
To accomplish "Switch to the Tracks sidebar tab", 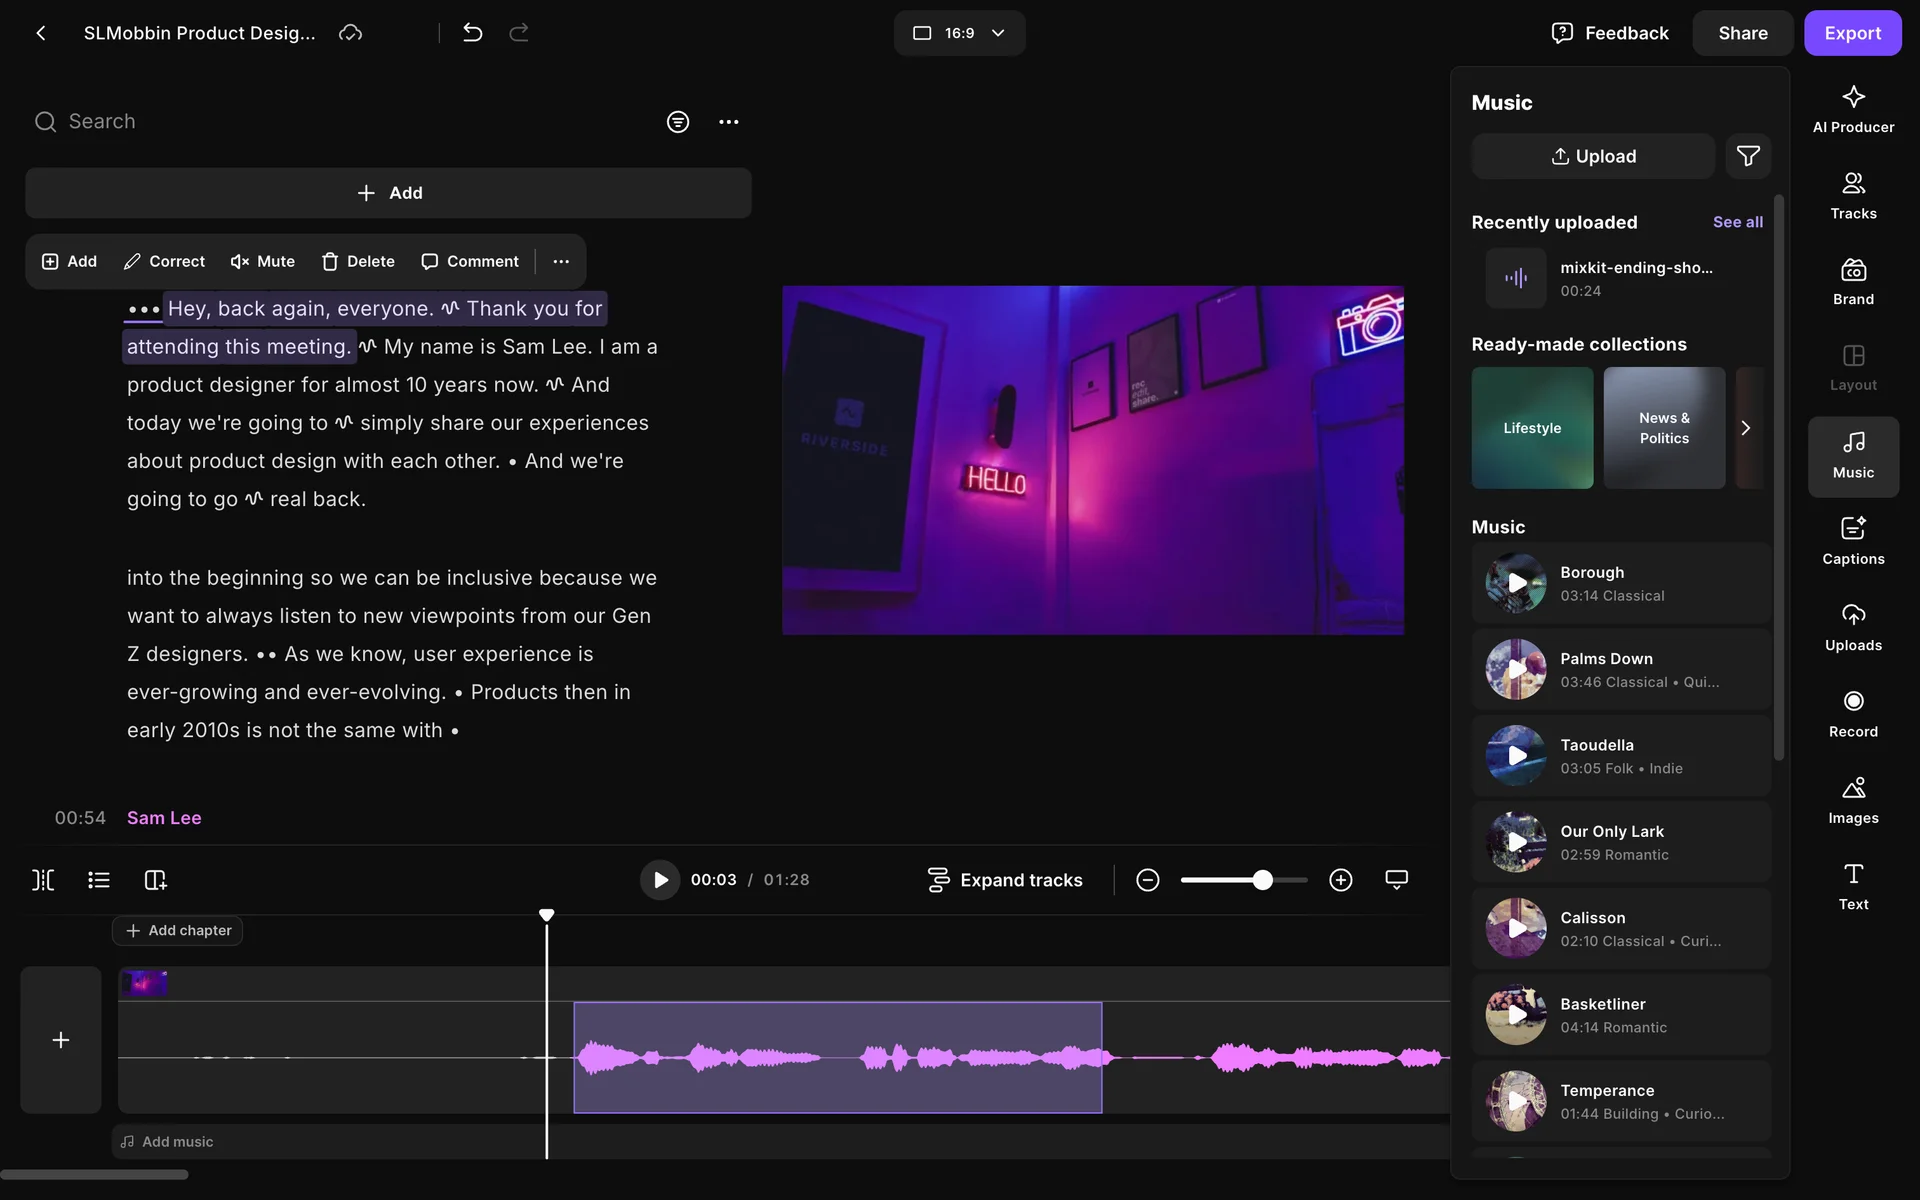I will 1852,196.
